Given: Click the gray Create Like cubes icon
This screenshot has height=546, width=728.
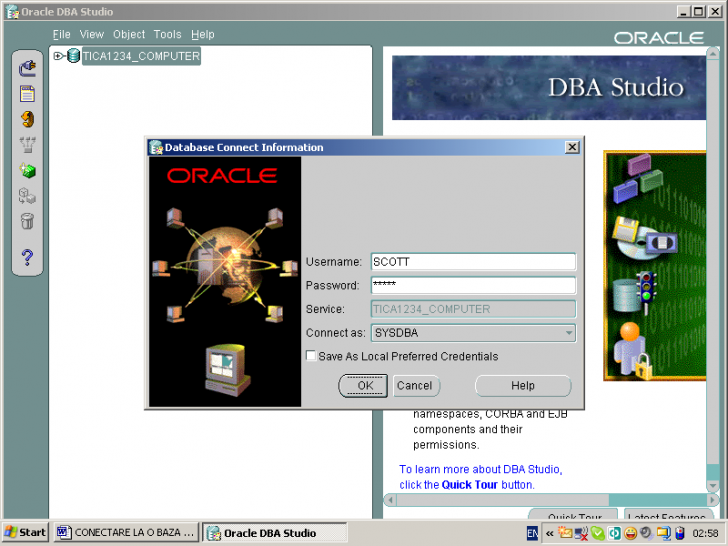Looking at the screenshot, I should coord(28,196).
